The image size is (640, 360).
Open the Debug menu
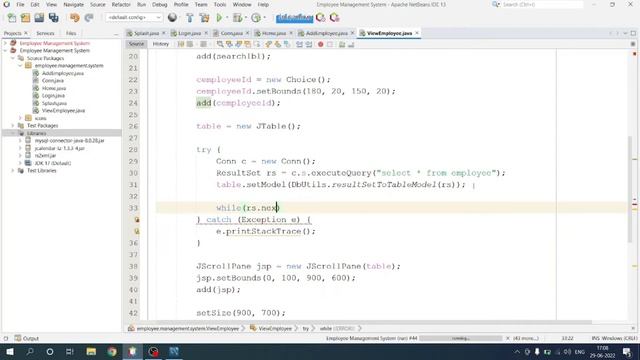(x=160, y=4)
